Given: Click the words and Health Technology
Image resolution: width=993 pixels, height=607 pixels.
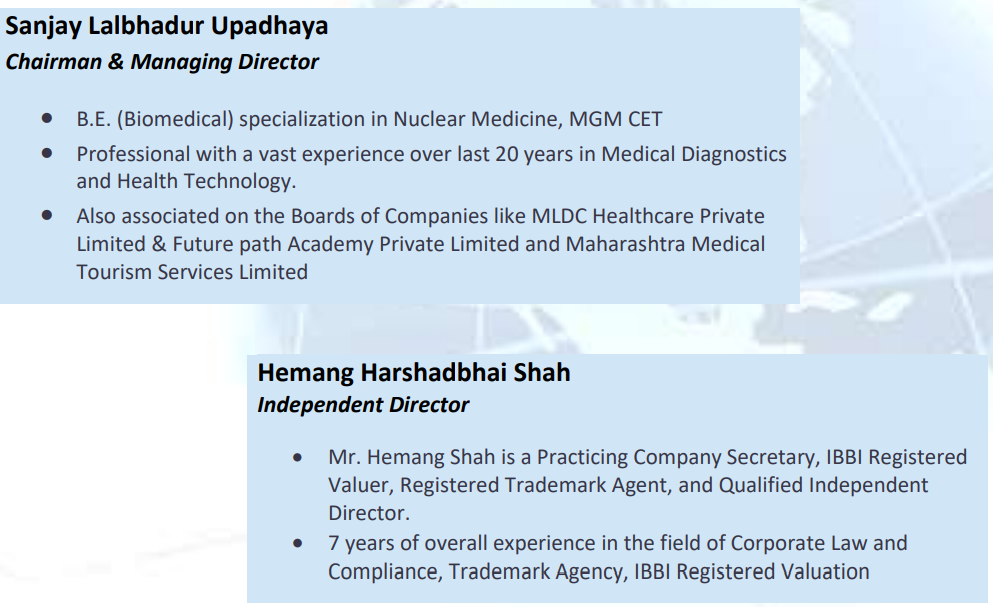Looking at the screenshot, I should [x=186, y=181].
